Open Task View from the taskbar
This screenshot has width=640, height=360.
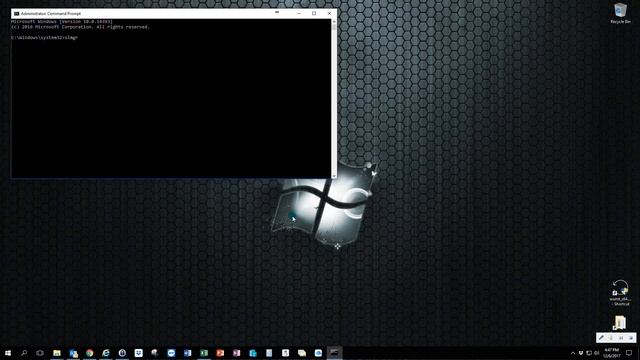[40, 353]
